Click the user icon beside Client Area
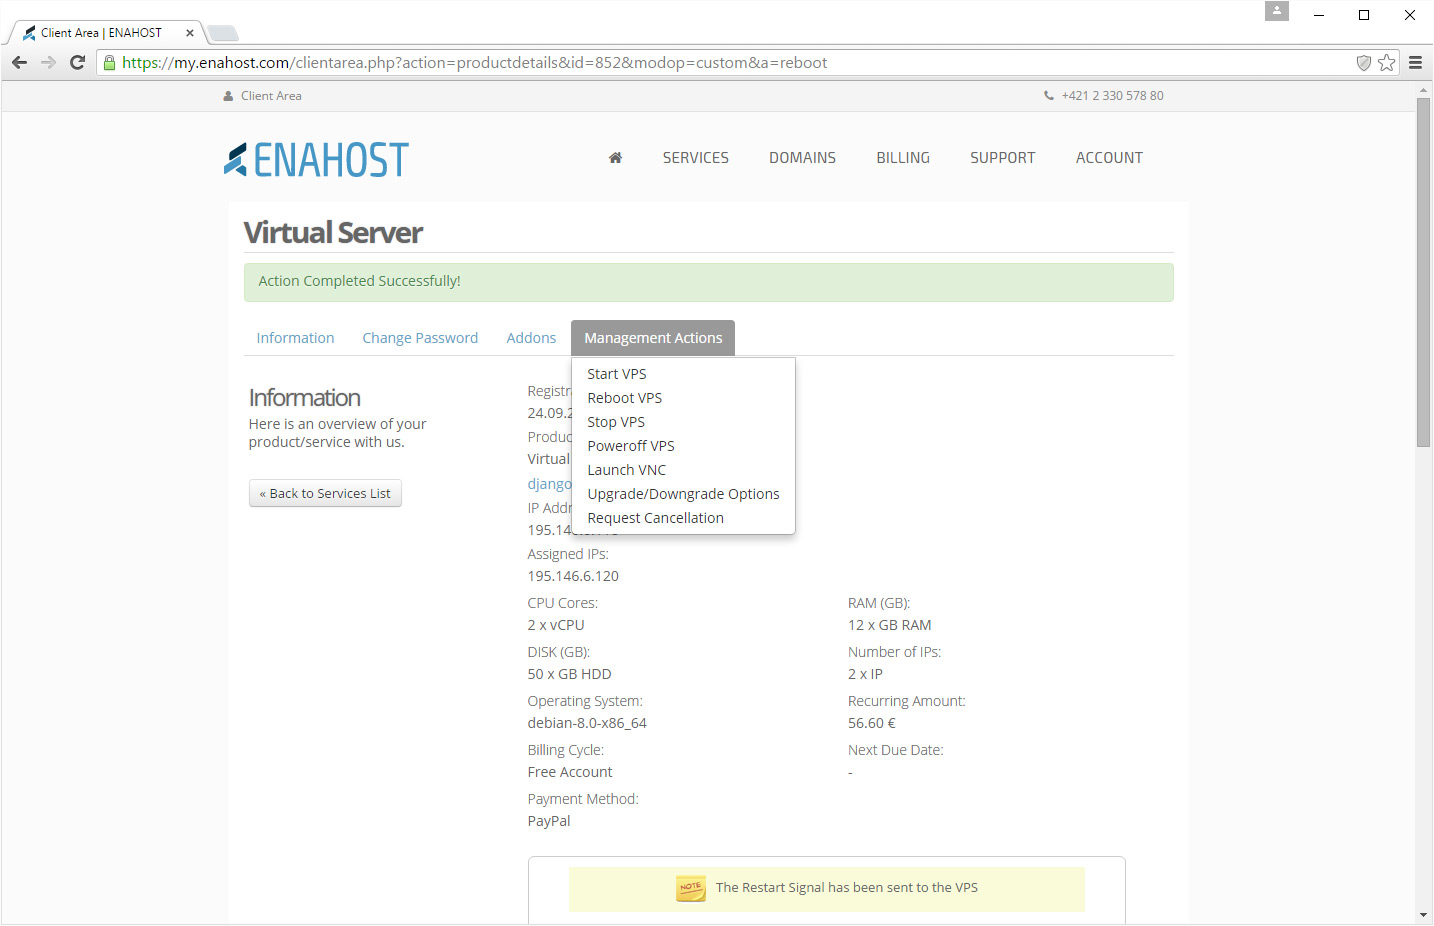Image resolution: width=1434 pixels, height=926 pixels. click(228, 96)
